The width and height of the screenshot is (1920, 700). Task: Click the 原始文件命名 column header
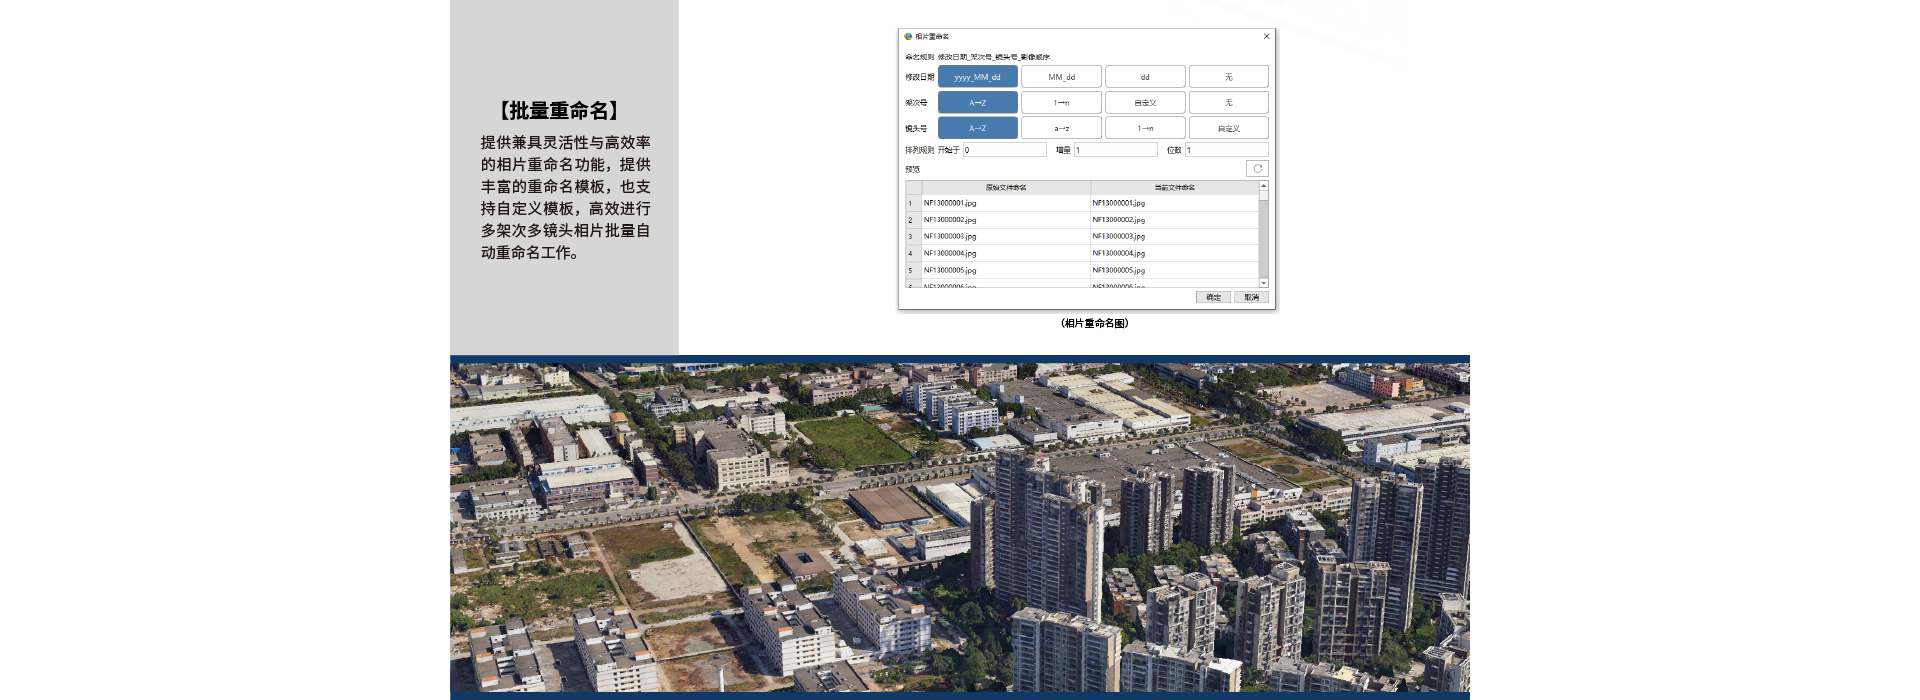[1006, 188]
